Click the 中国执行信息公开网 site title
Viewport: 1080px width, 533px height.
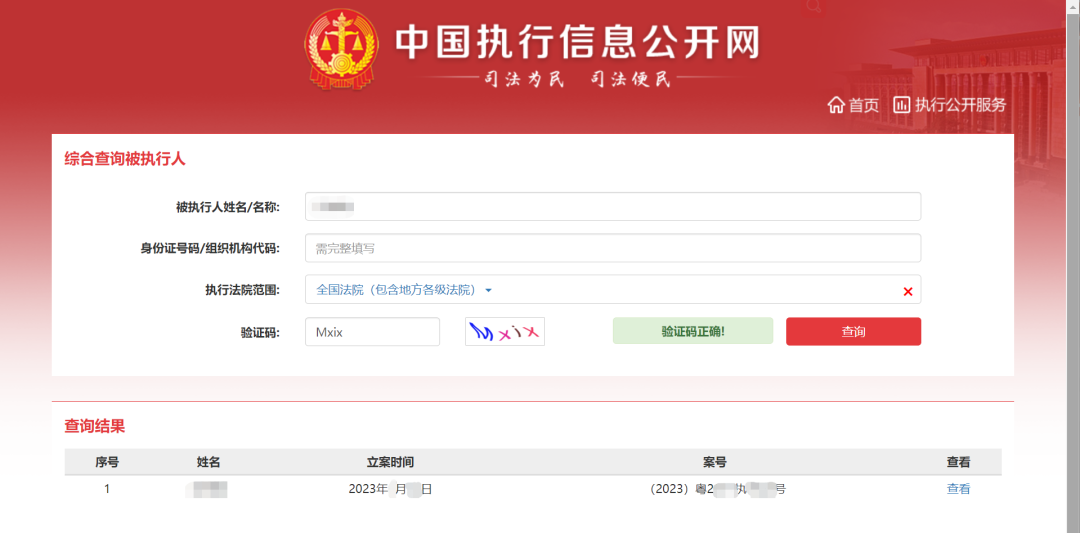click(577, 44)
